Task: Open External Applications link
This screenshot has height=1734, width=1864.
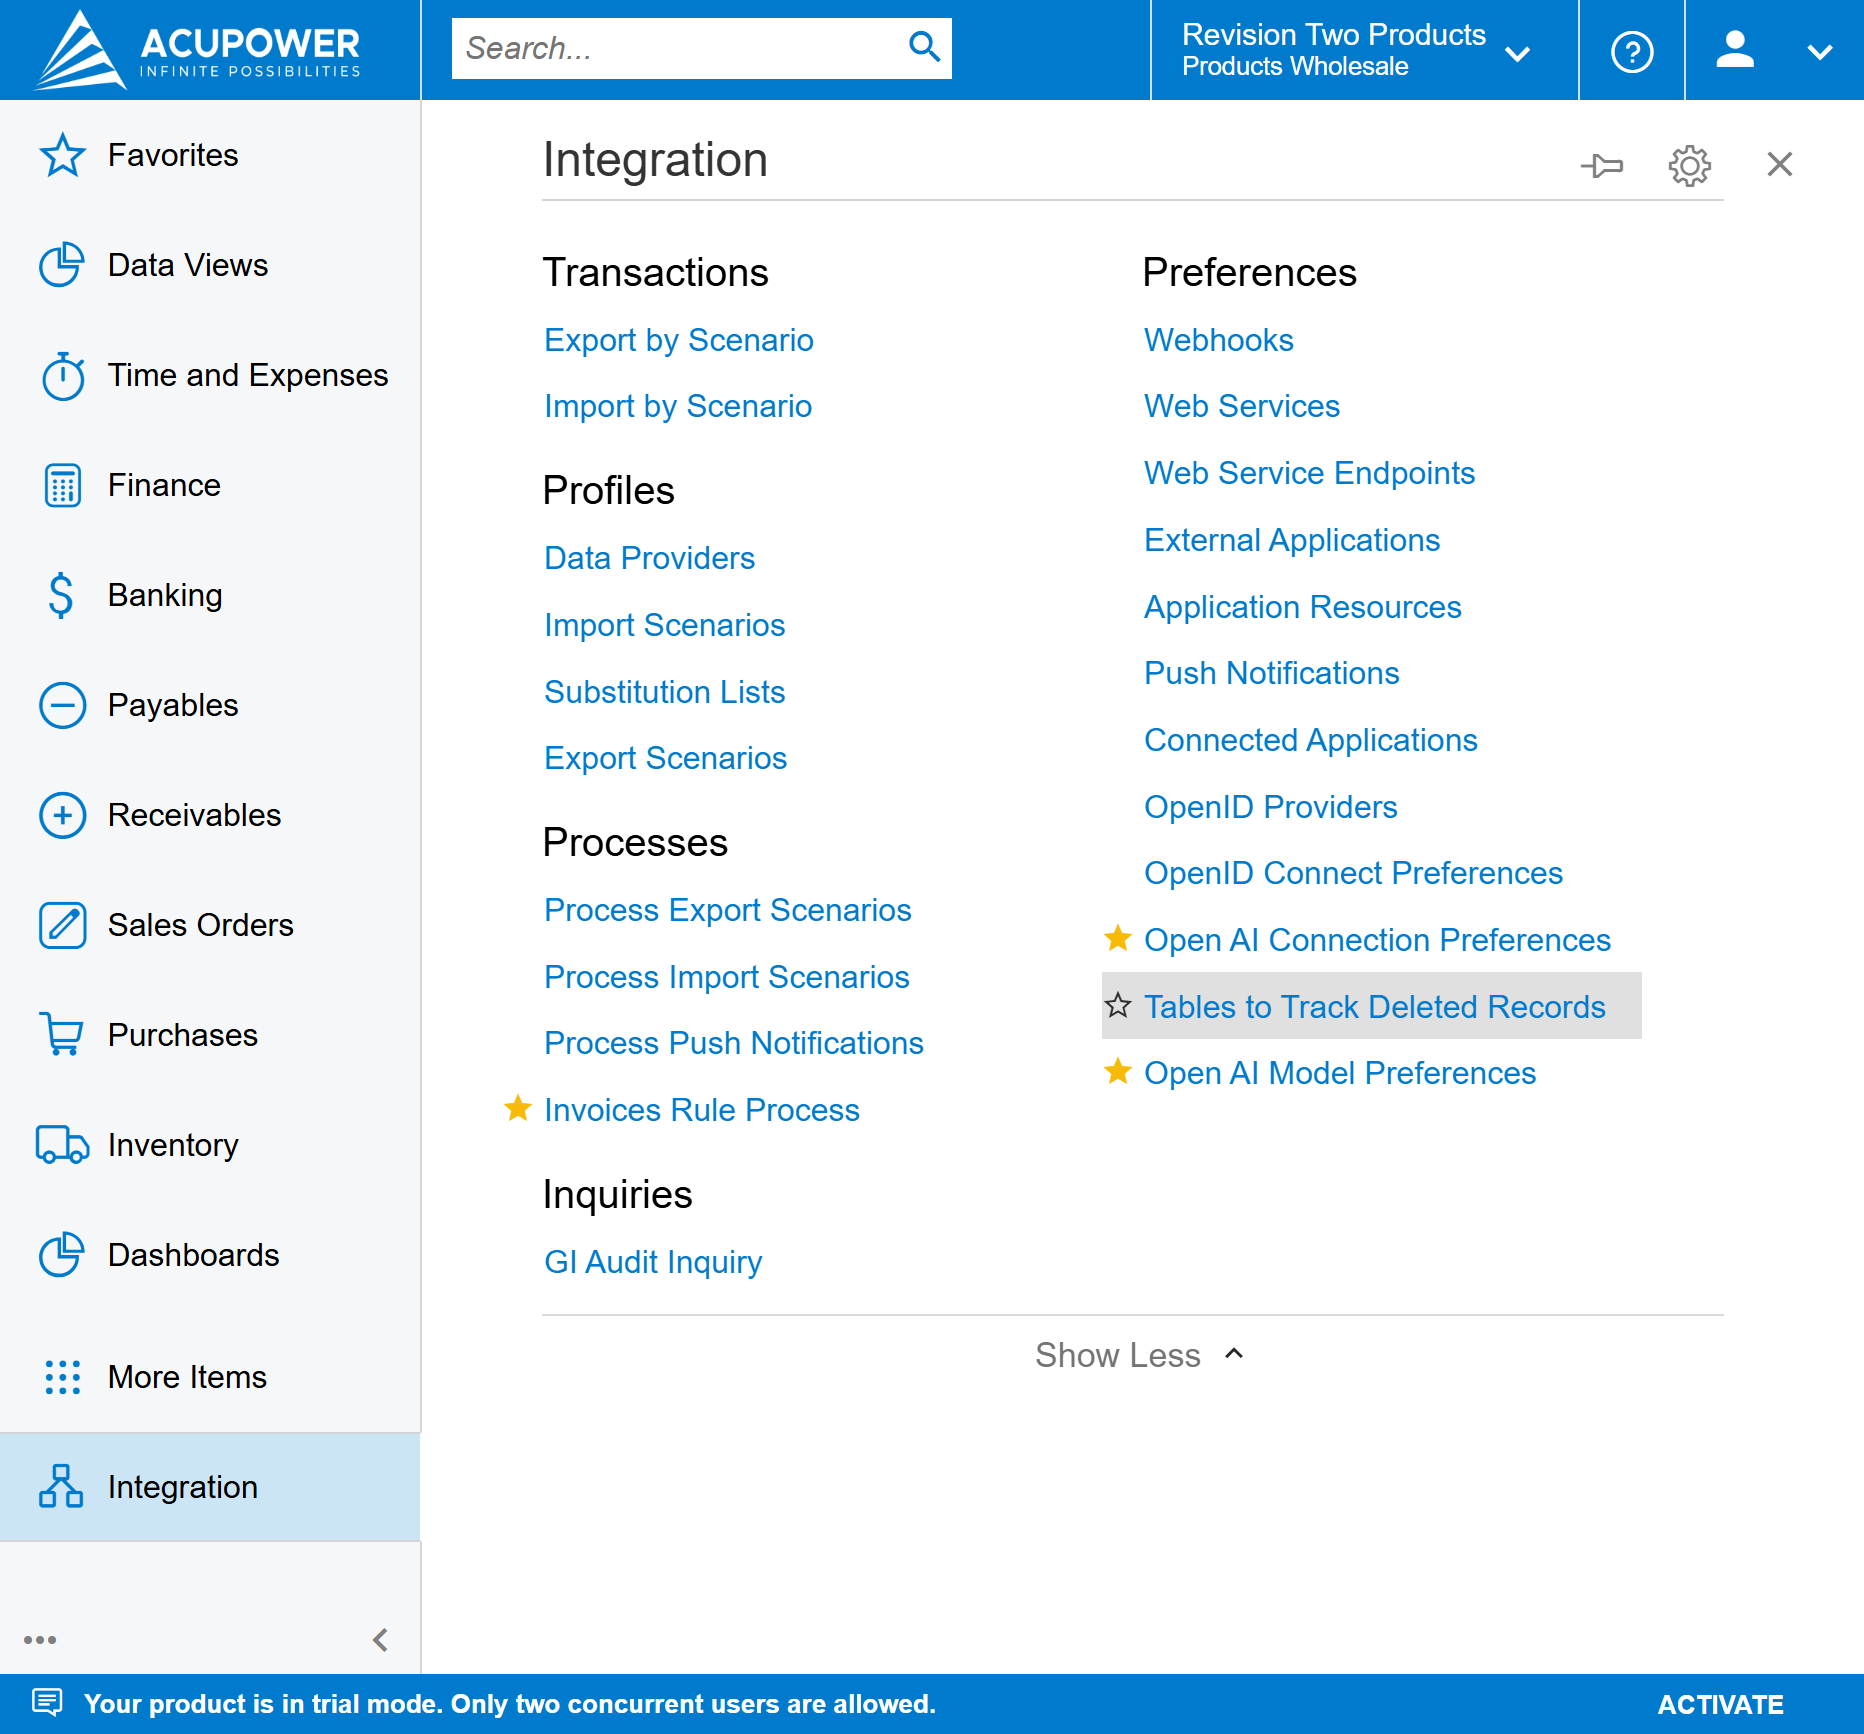Action: pyautogui.click(x=1292, y=540)
